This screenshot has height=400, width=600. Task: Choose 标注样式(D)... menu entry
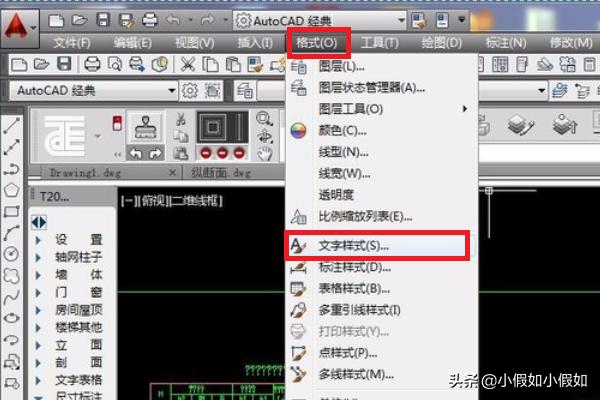coord(382,267)
